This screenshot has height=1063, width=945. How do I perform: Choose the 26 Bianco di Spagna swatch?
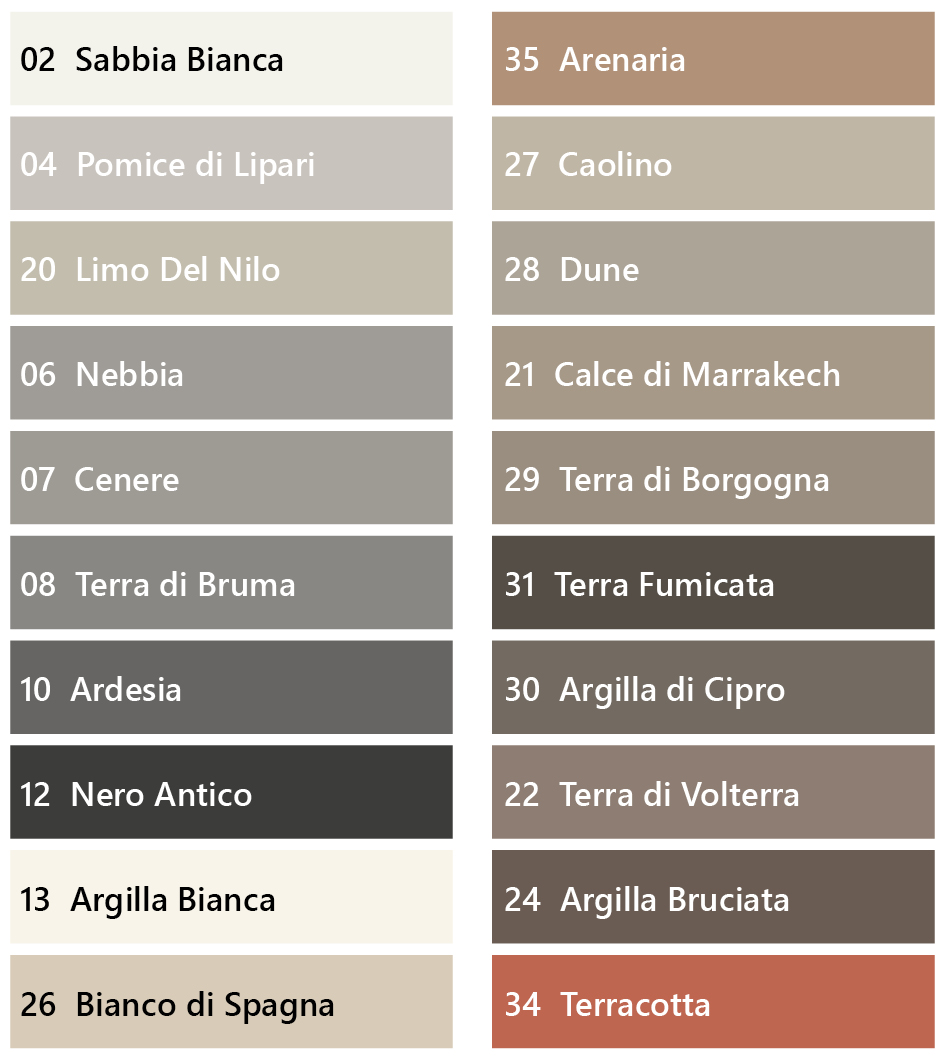point(231,1002)
